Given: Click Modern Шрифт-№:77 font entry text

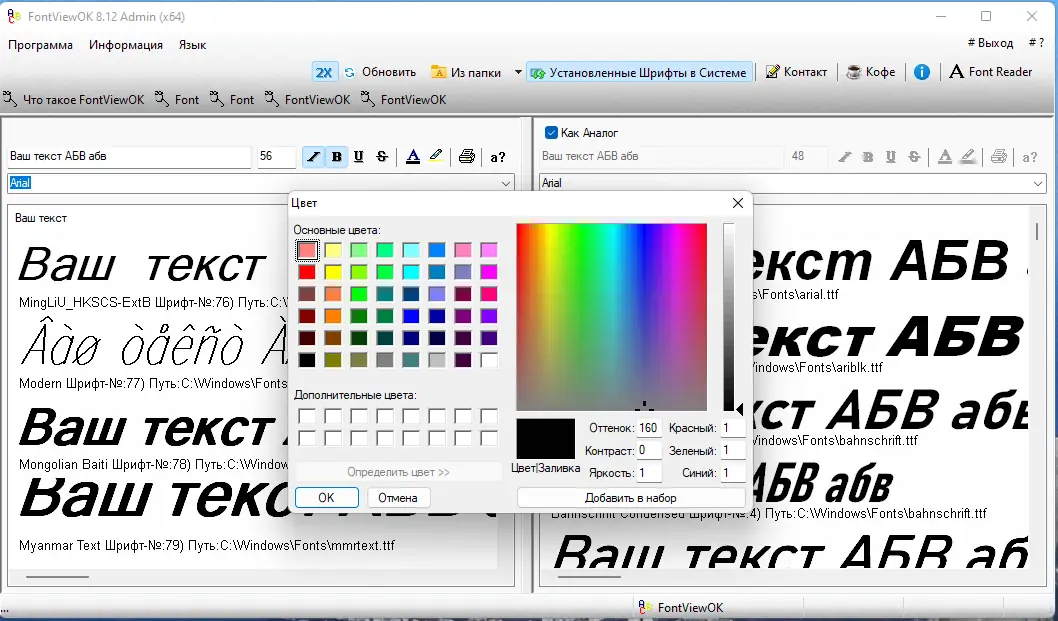Looking at the screenshot, I should [x=153, y=383].
